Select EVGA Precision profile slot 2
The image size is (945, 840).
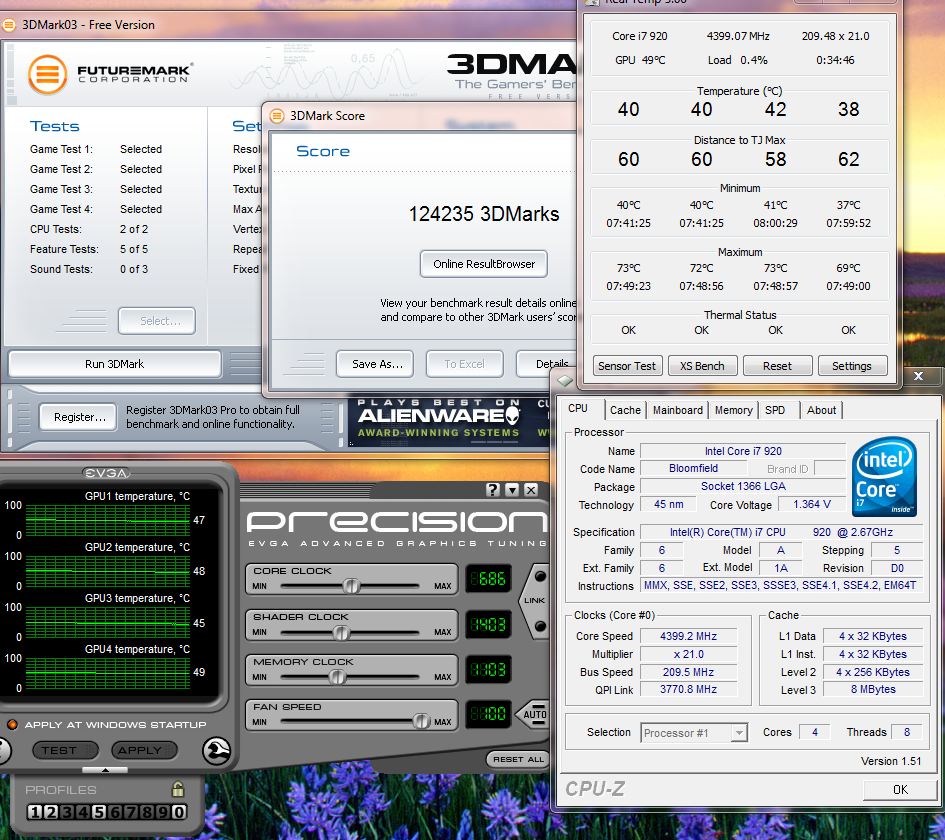coord(51,812)
